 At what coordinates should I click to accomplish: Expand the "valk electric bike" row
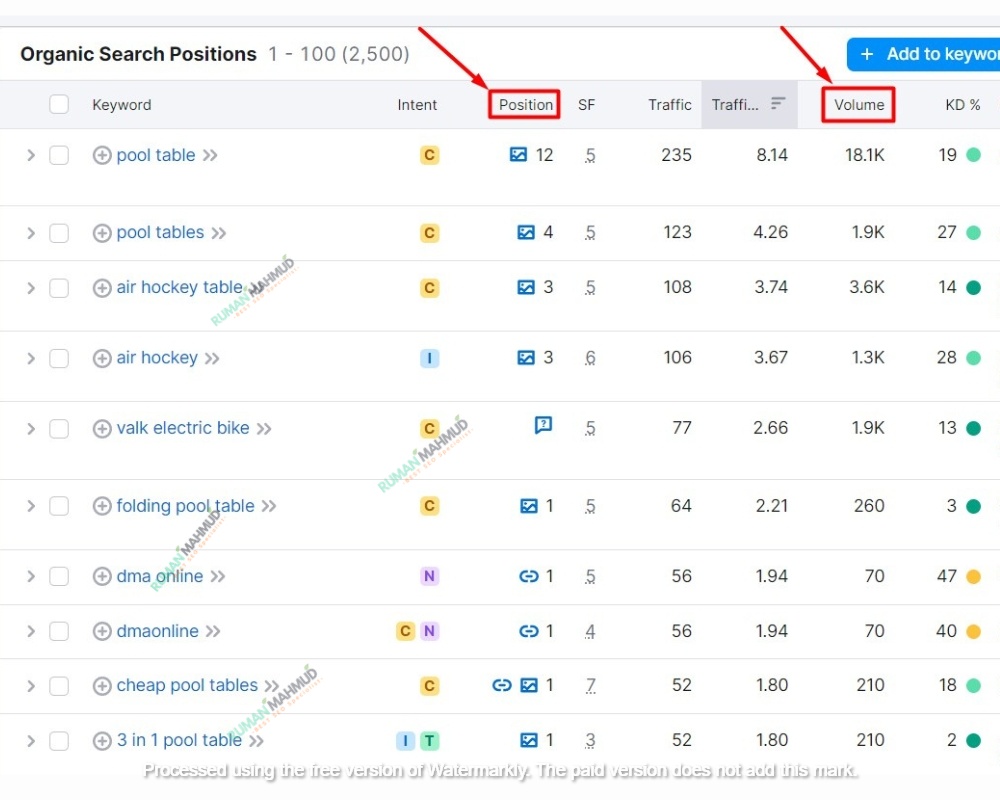pyautogui.click(x=31, y=427)
